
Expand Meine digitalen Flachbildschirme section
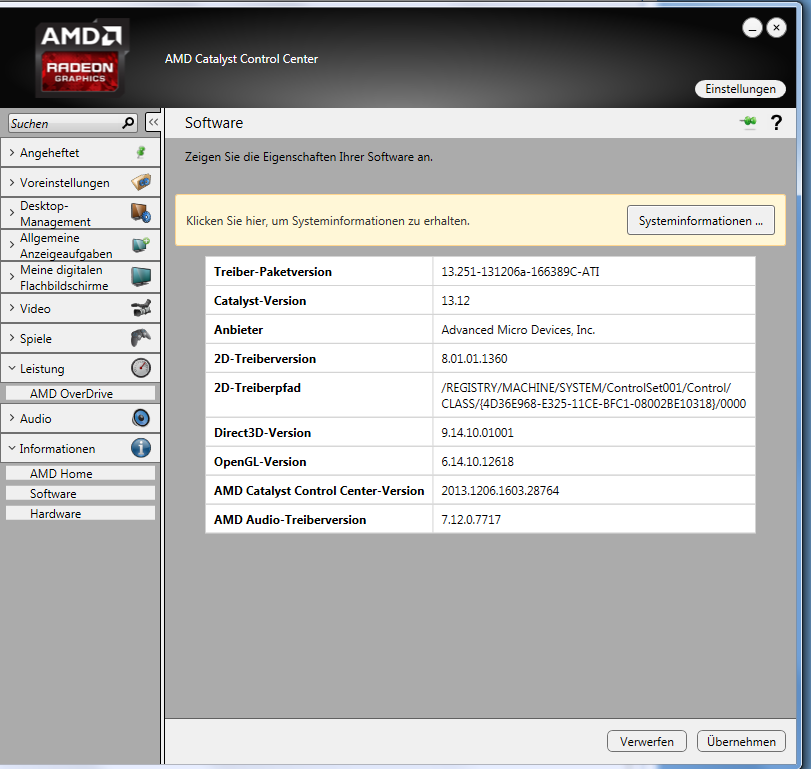point(12,277)
